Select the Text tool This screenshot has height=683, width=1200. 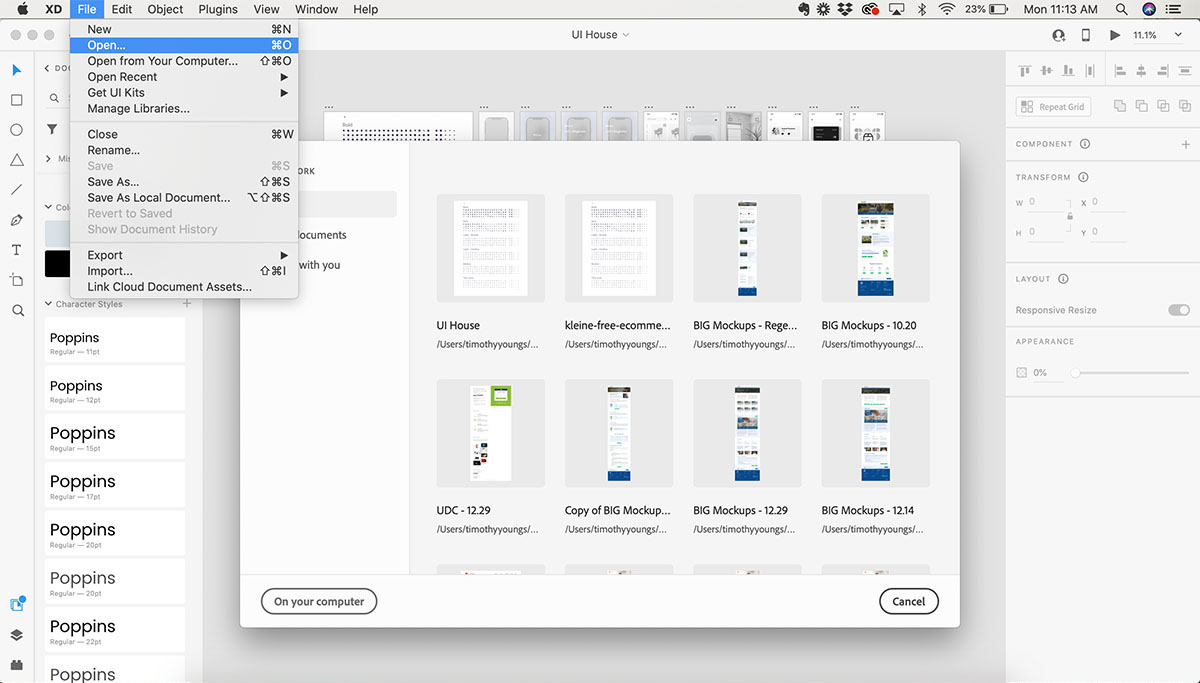(17, 250)
